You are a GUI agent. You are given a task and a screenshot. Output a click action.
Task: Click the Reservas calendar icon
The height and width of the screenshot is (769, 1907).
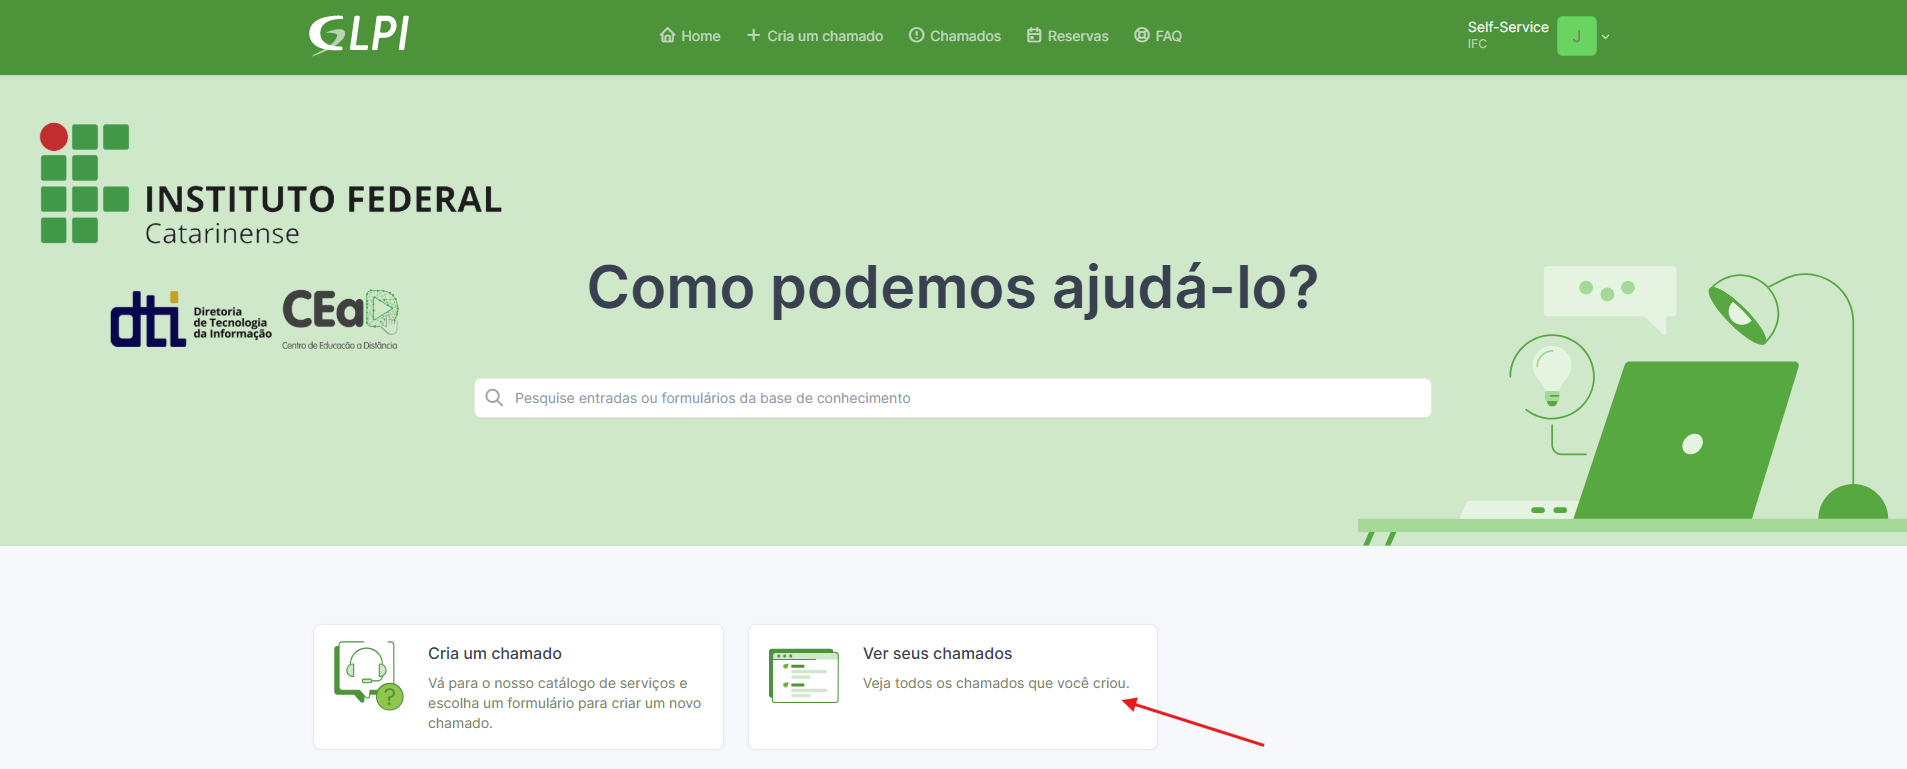(1034, 35)
